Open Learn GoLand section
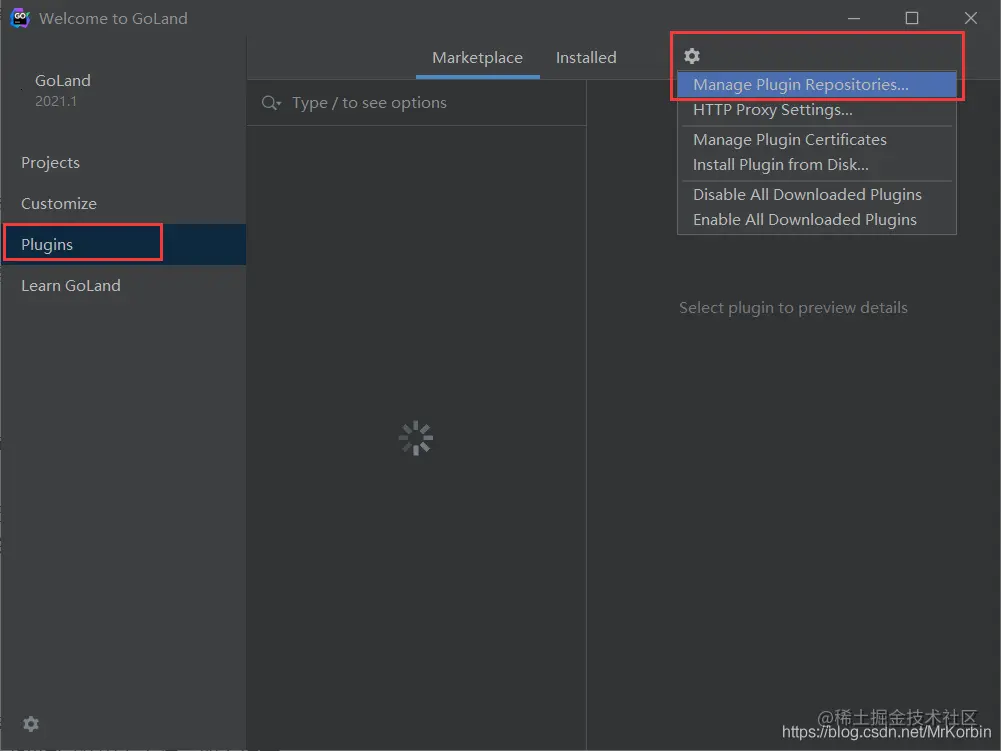 click(124, 285)
